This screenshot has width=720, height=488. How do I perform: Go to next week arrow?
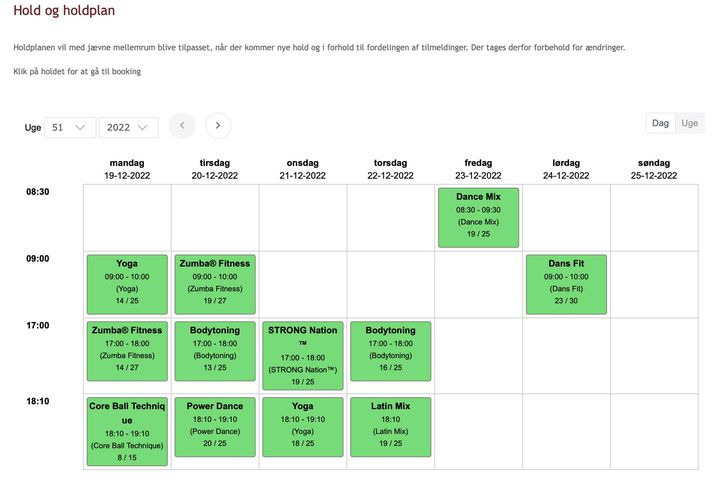[x=218, y=126]
